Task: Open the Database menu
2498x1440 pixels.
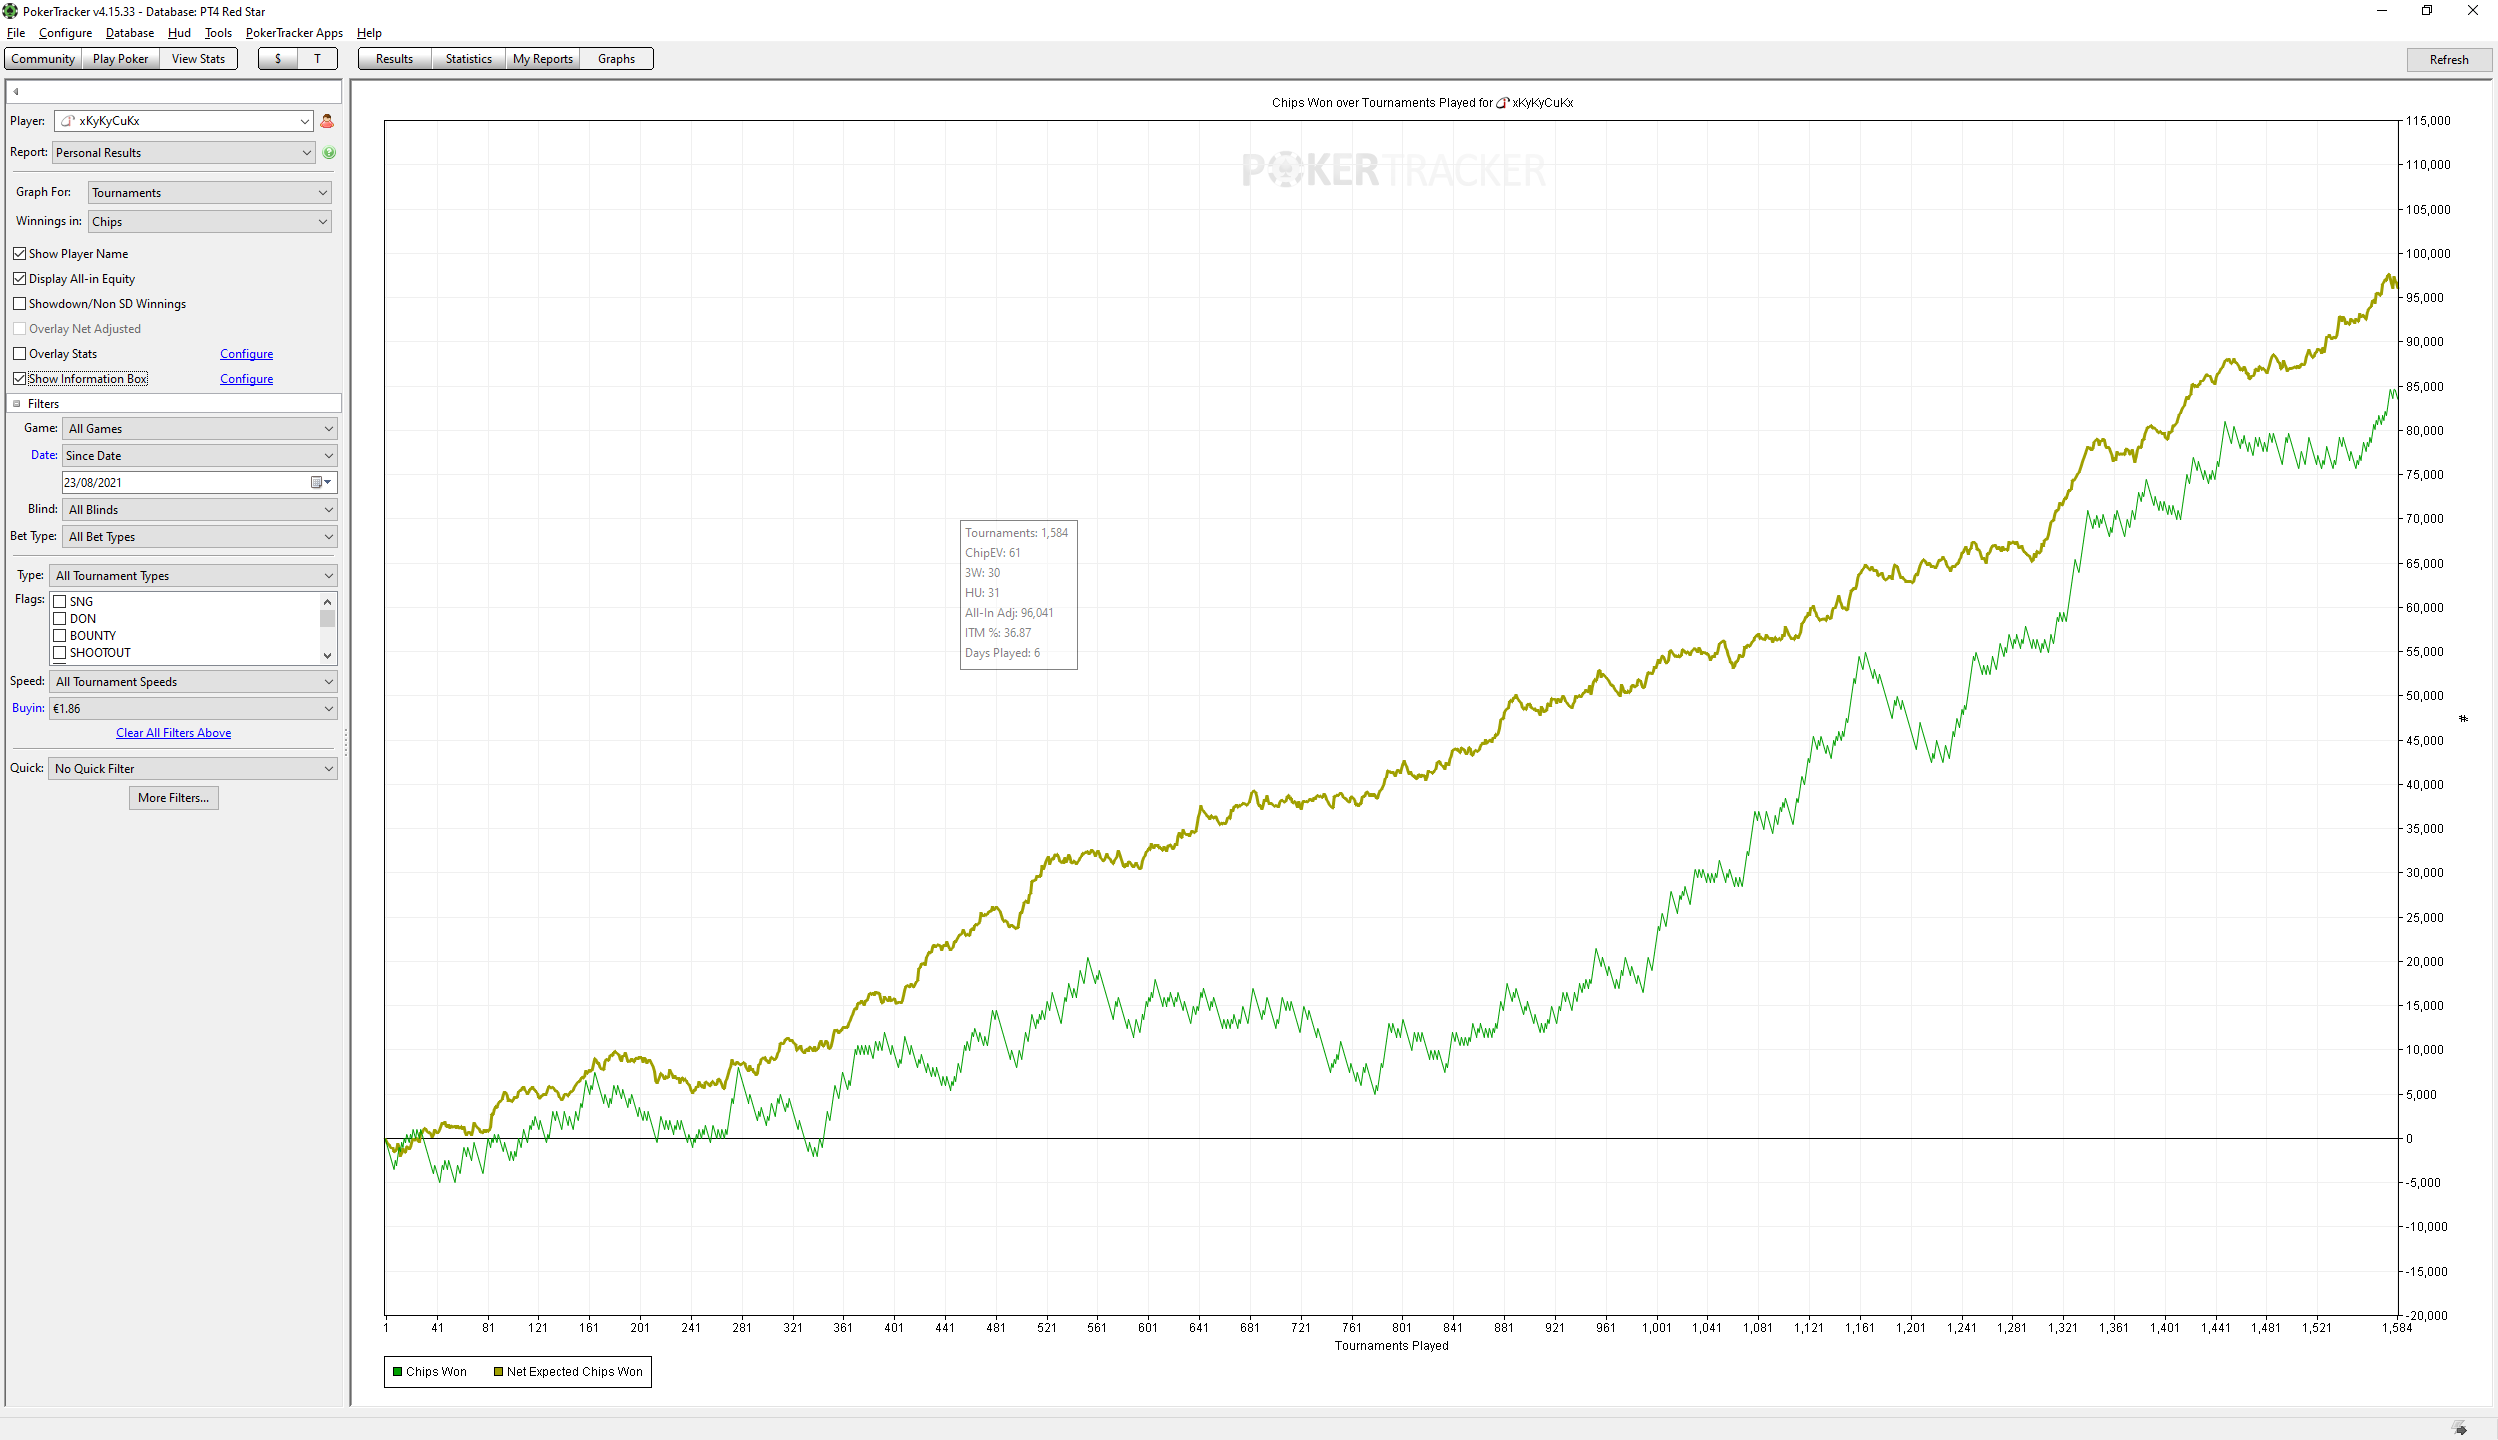Action: [129, 33]
